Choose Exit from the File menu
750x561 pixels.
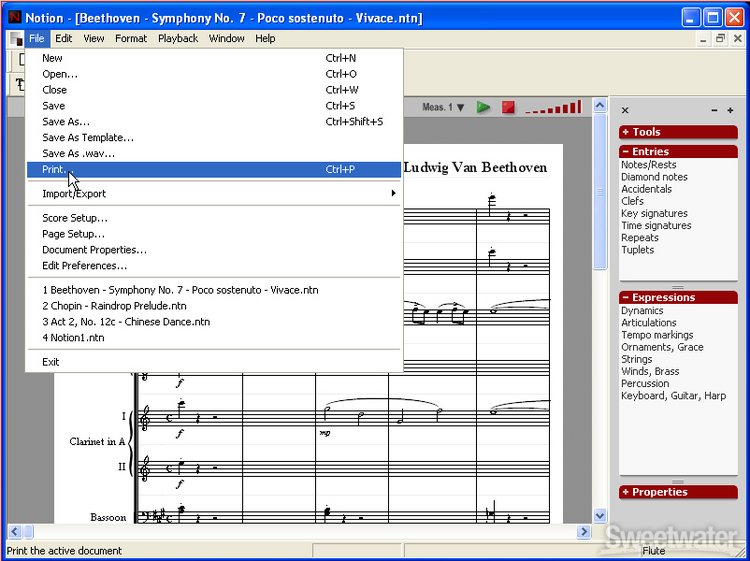pyautogui.click(x=214, y=362)
